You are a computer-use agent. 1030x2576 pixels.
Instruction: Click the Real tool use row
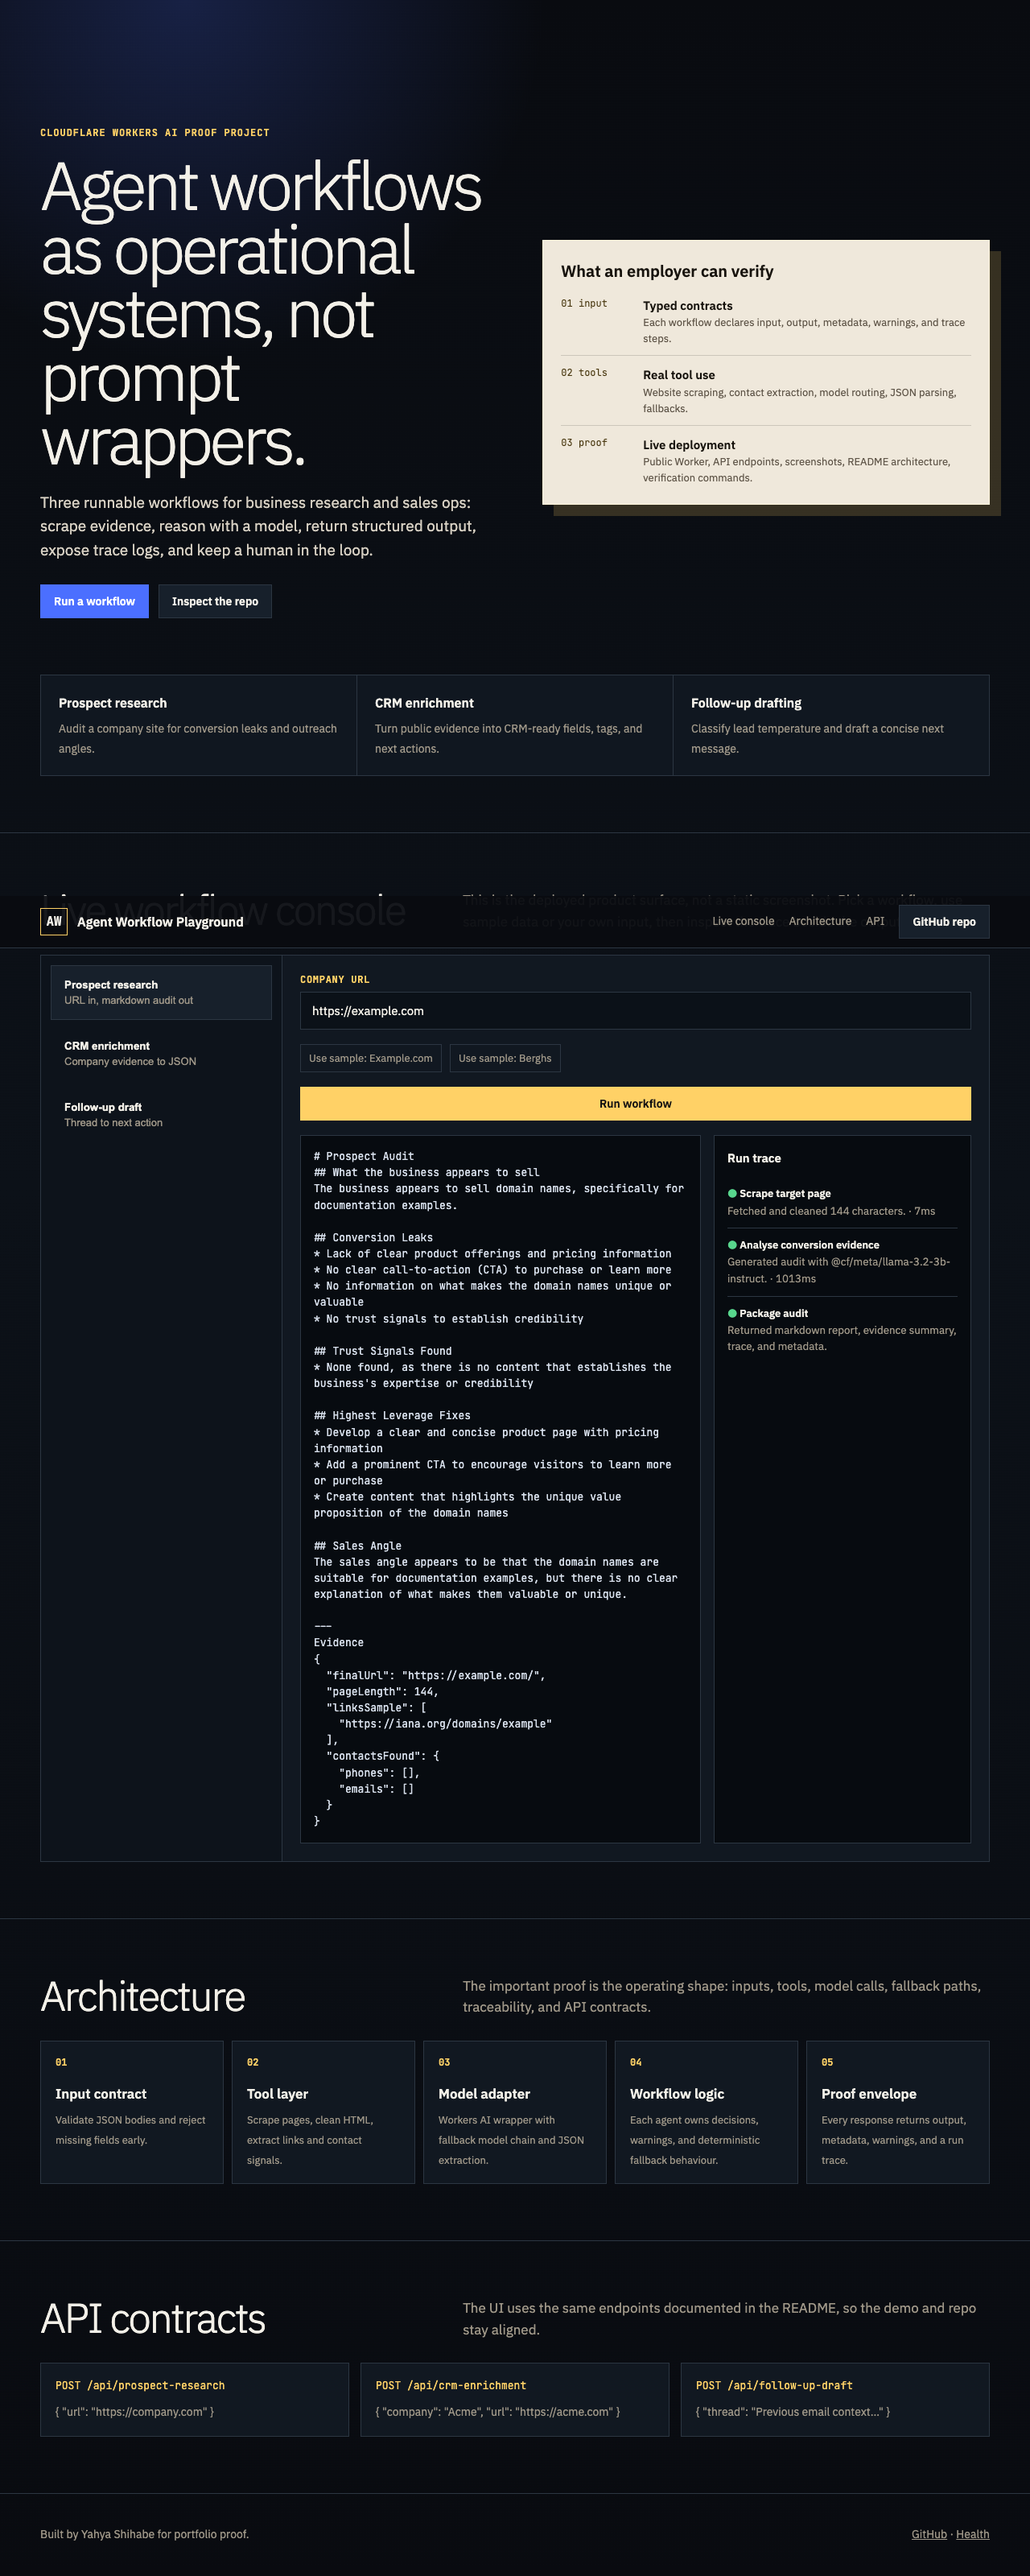pos(765,391)
